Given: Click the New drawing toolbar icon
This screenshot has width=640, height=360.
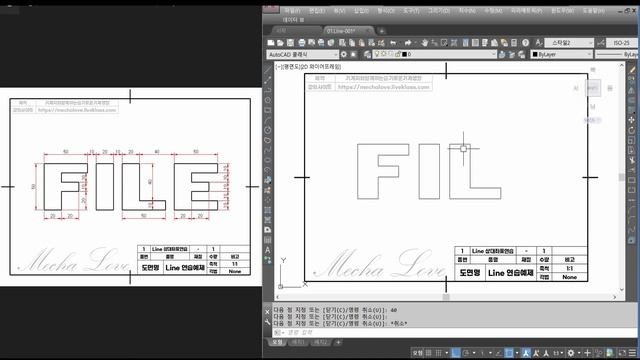Looking at the screenshot, I should (271, 42).
